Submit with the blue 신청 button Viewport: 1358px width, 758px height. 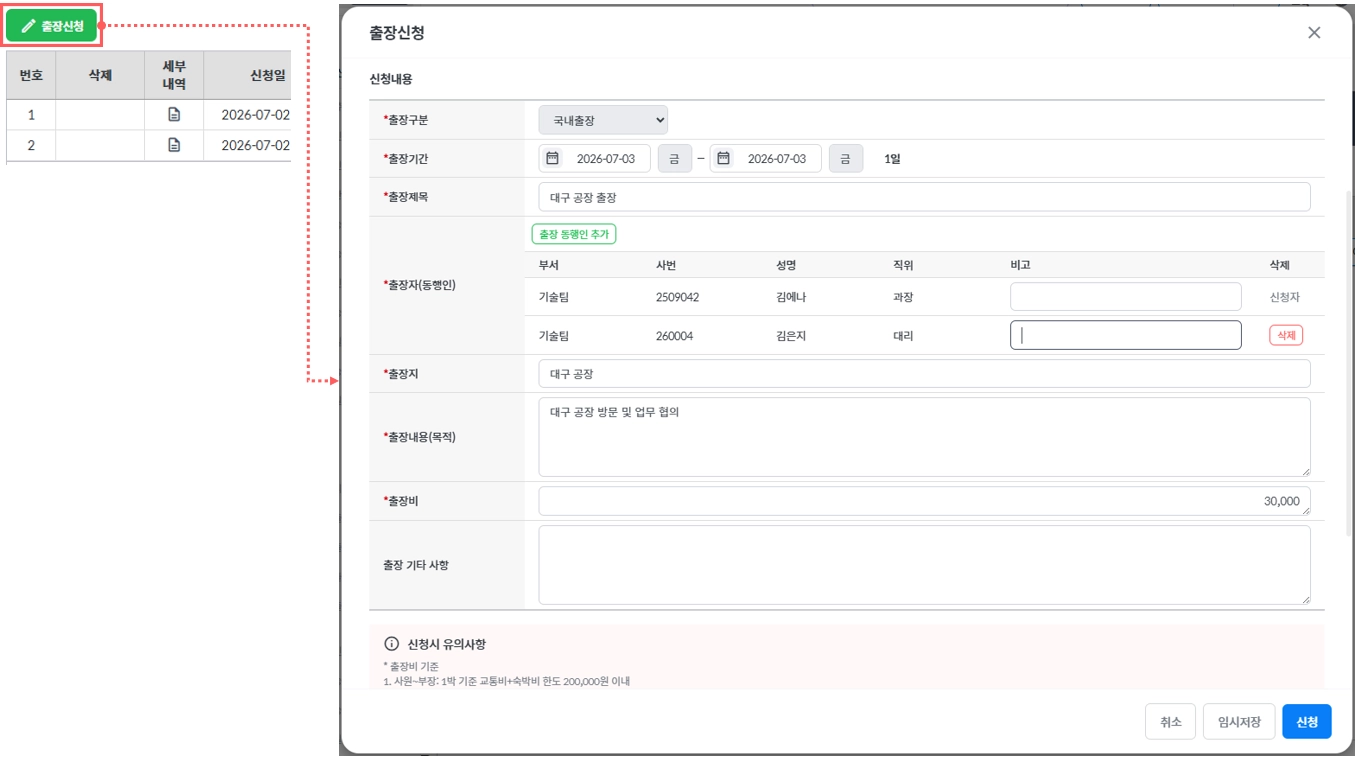click(x=1307, y=722)
